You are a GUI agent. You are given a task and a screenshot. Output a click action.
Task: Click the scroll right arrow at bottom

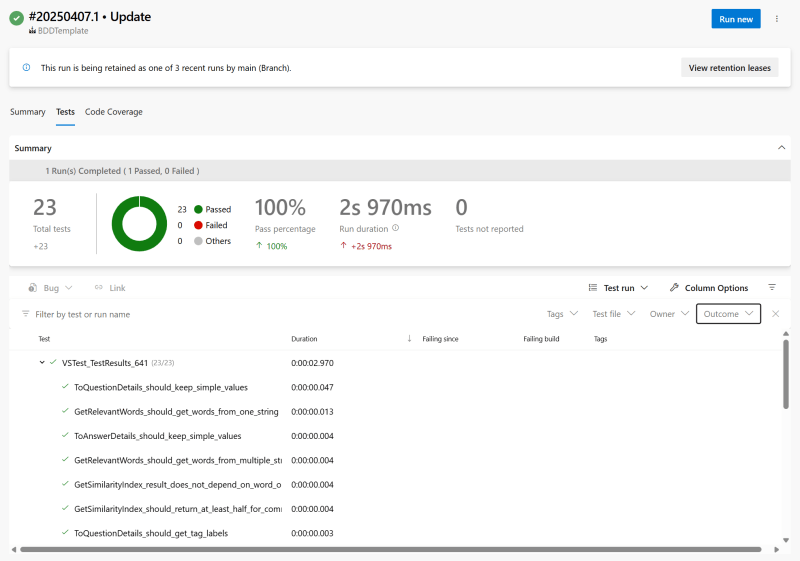777,549
